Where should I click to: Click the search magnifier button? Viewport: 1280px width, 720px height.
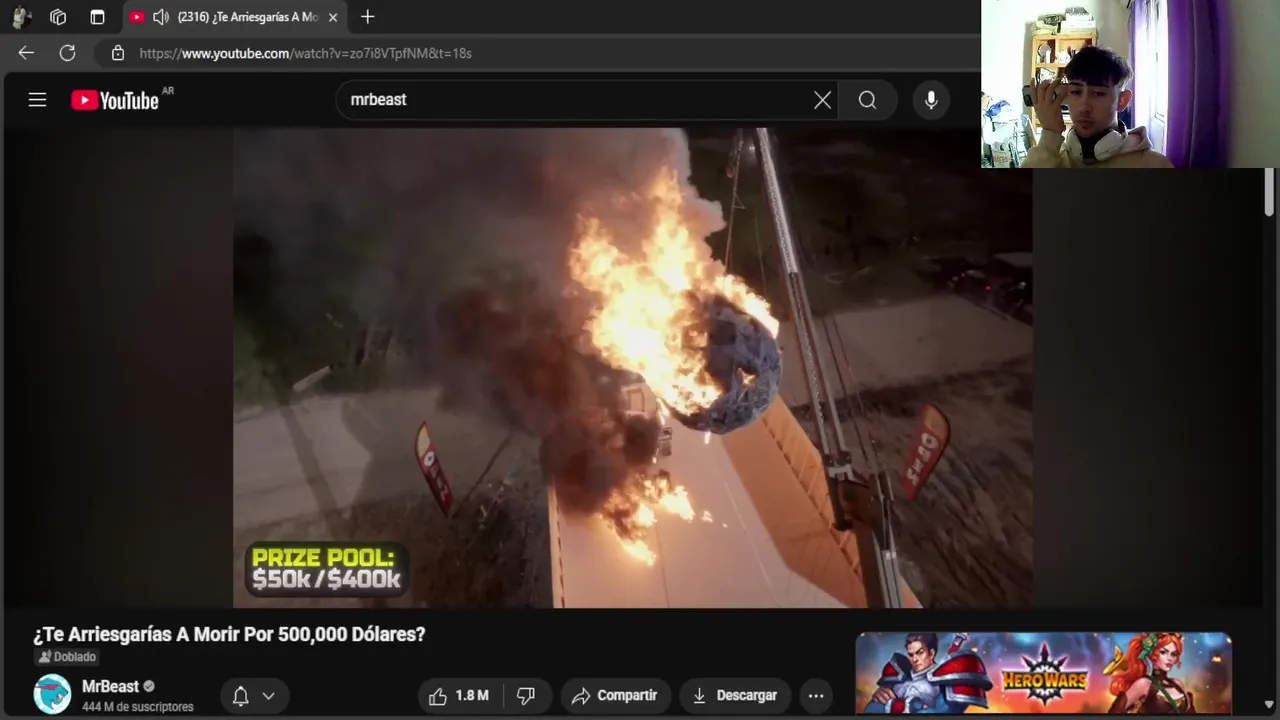(x=867, y=100)
